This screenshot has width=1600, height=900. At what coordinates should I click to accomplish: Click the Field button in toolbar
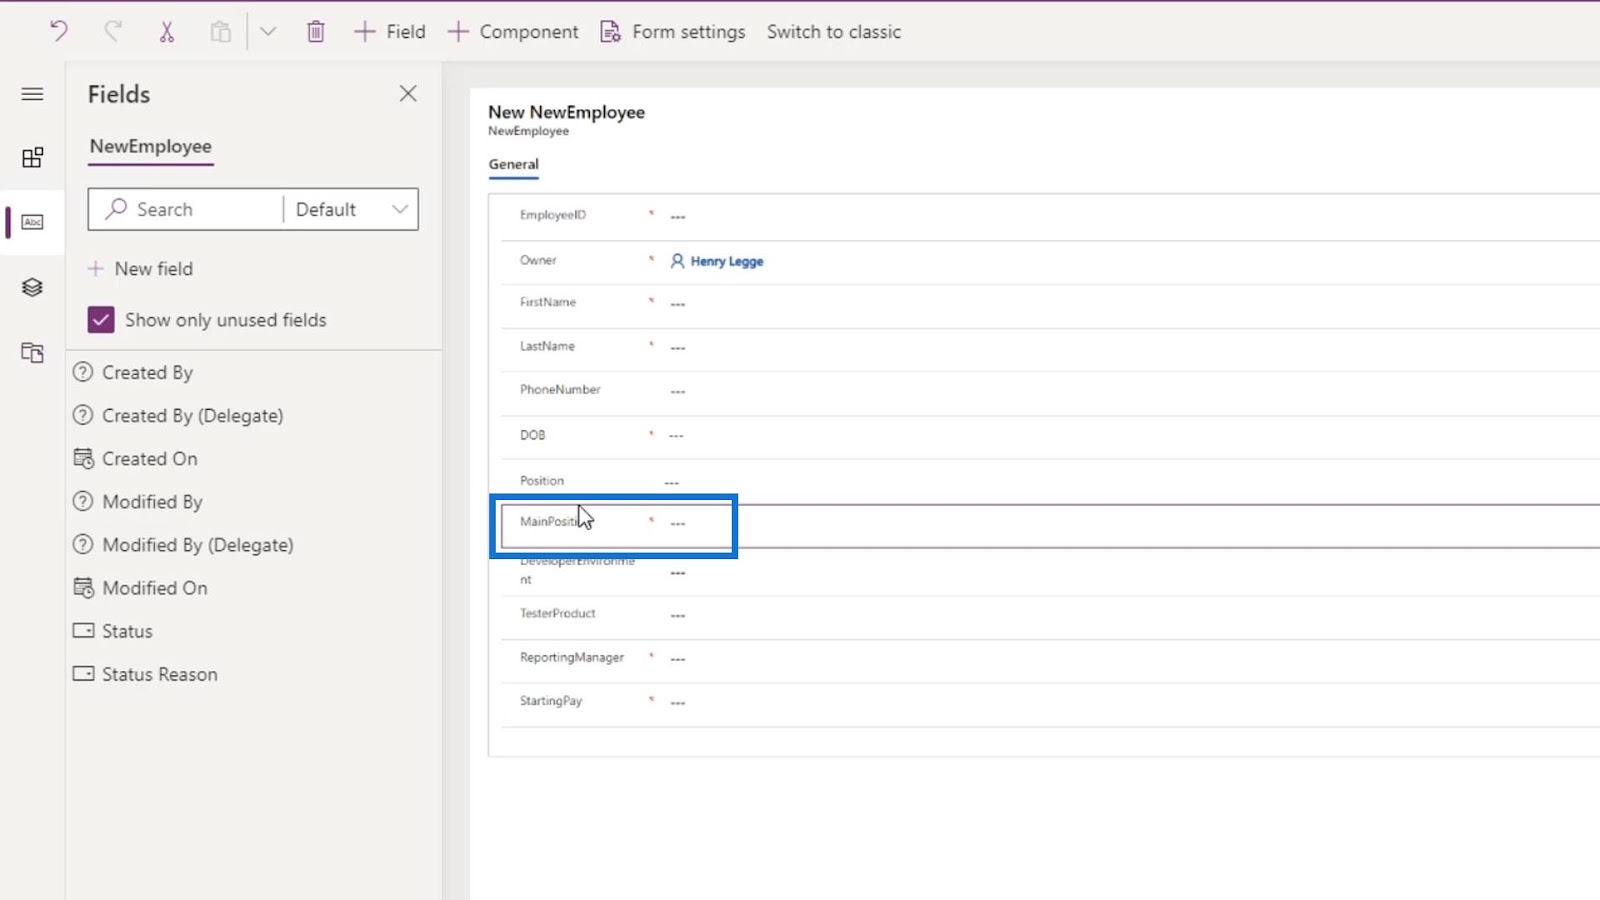pos(389,31)
